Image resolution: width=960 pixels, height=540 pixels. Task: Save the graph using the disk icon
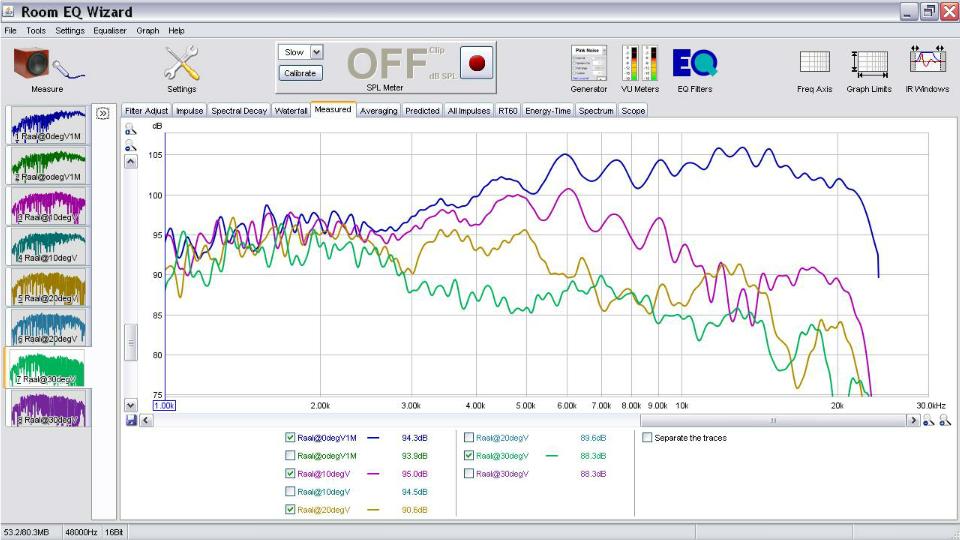click(131, 421)
